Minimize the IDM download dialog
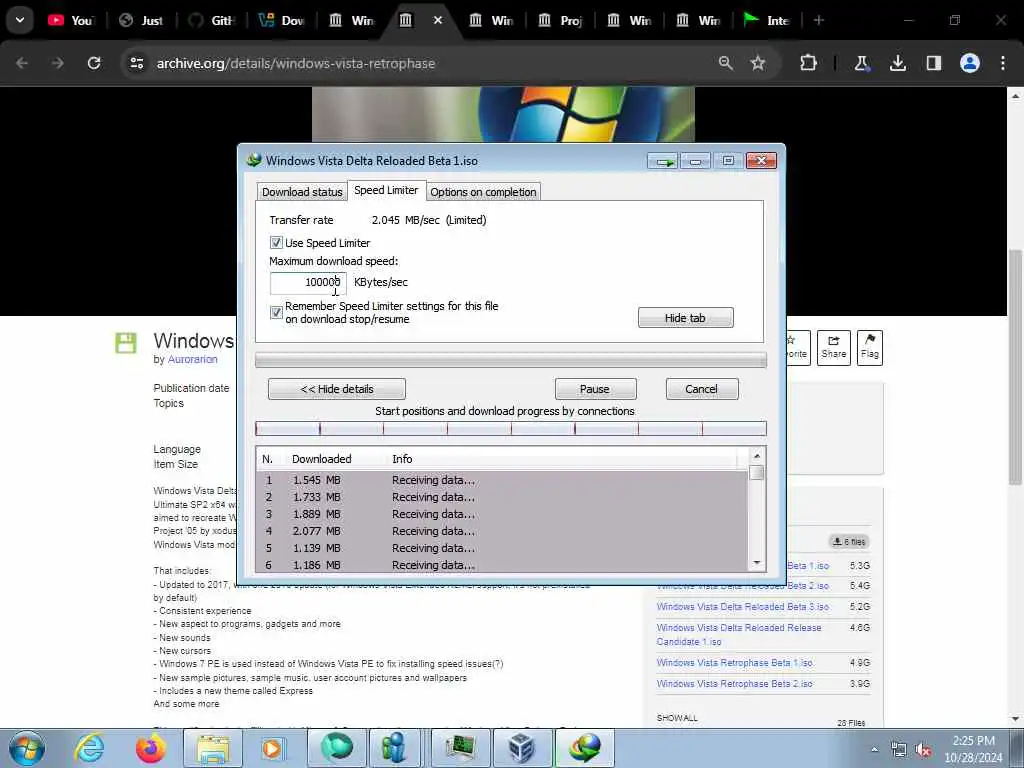The width and height of the screenshot is (1024, 768). point(696,161)
